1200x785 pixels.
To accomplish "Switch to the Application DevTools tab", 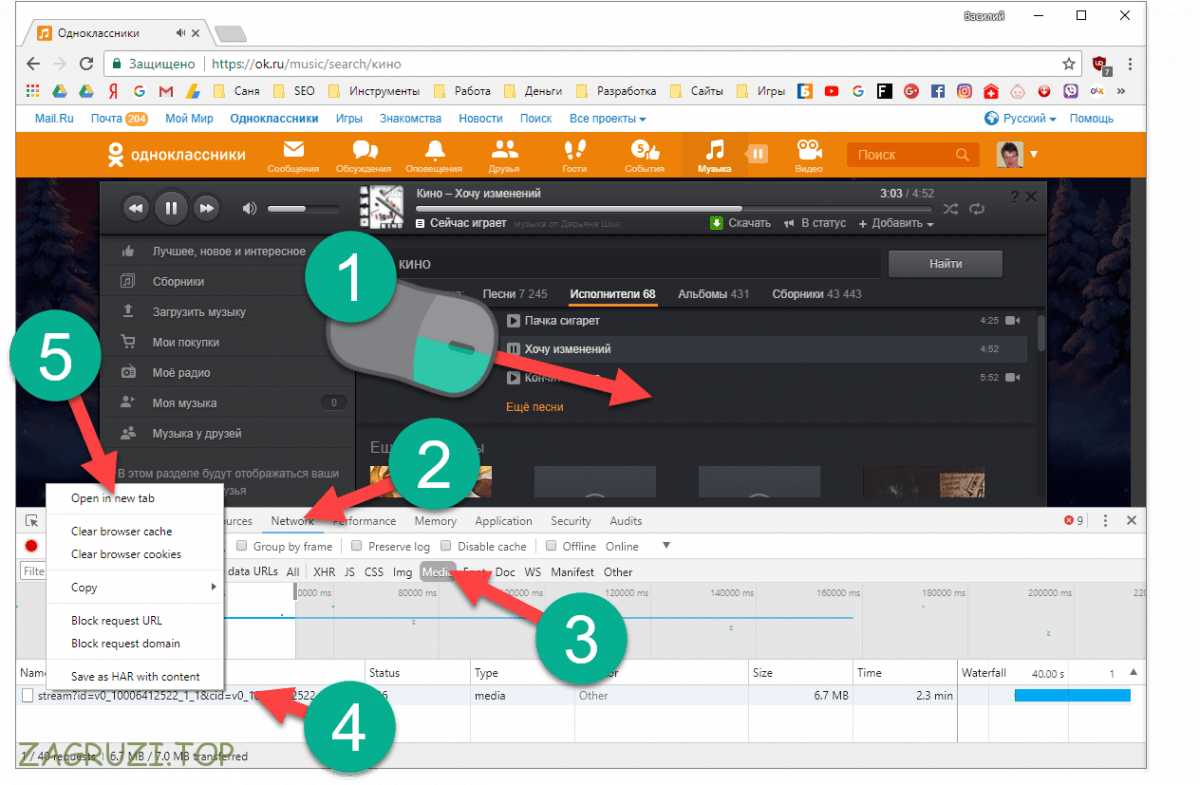I will [504, 521].
